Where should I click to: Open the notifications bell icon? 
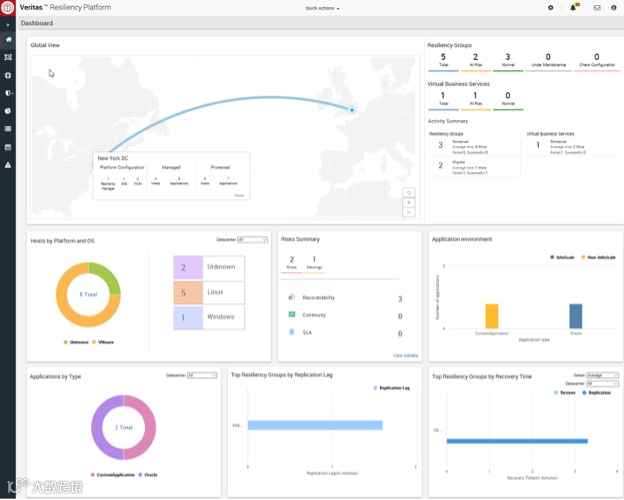coord(573,8)
